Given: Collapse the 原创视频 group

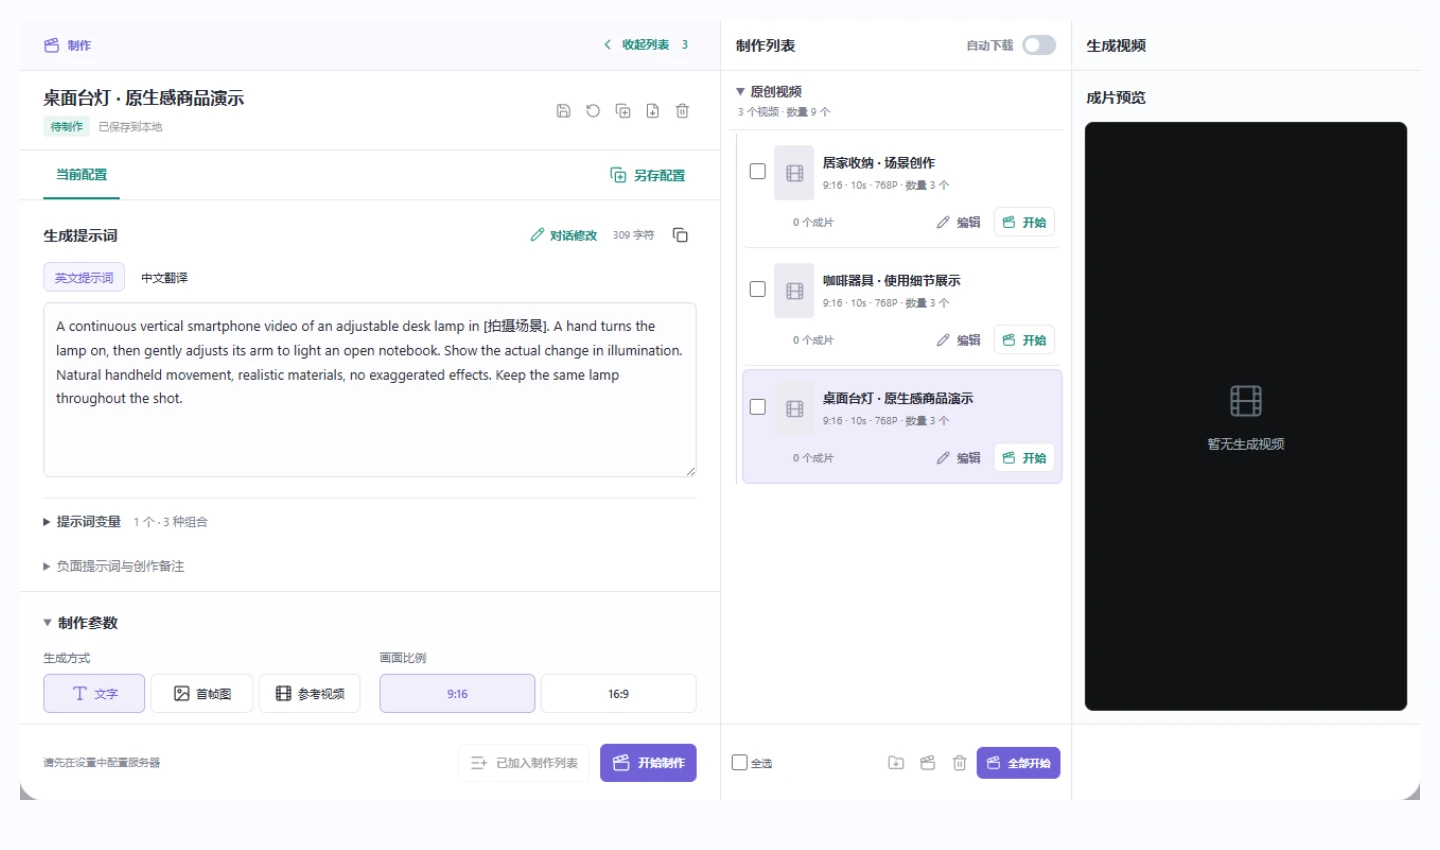Looking at the screenshot, I should tap(769, 91).
